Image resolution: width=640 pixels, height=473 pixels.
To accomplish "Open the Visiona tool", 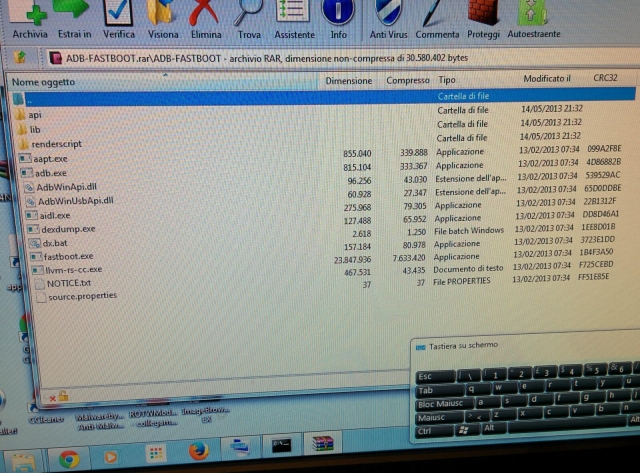I will (x=162, y=18).
